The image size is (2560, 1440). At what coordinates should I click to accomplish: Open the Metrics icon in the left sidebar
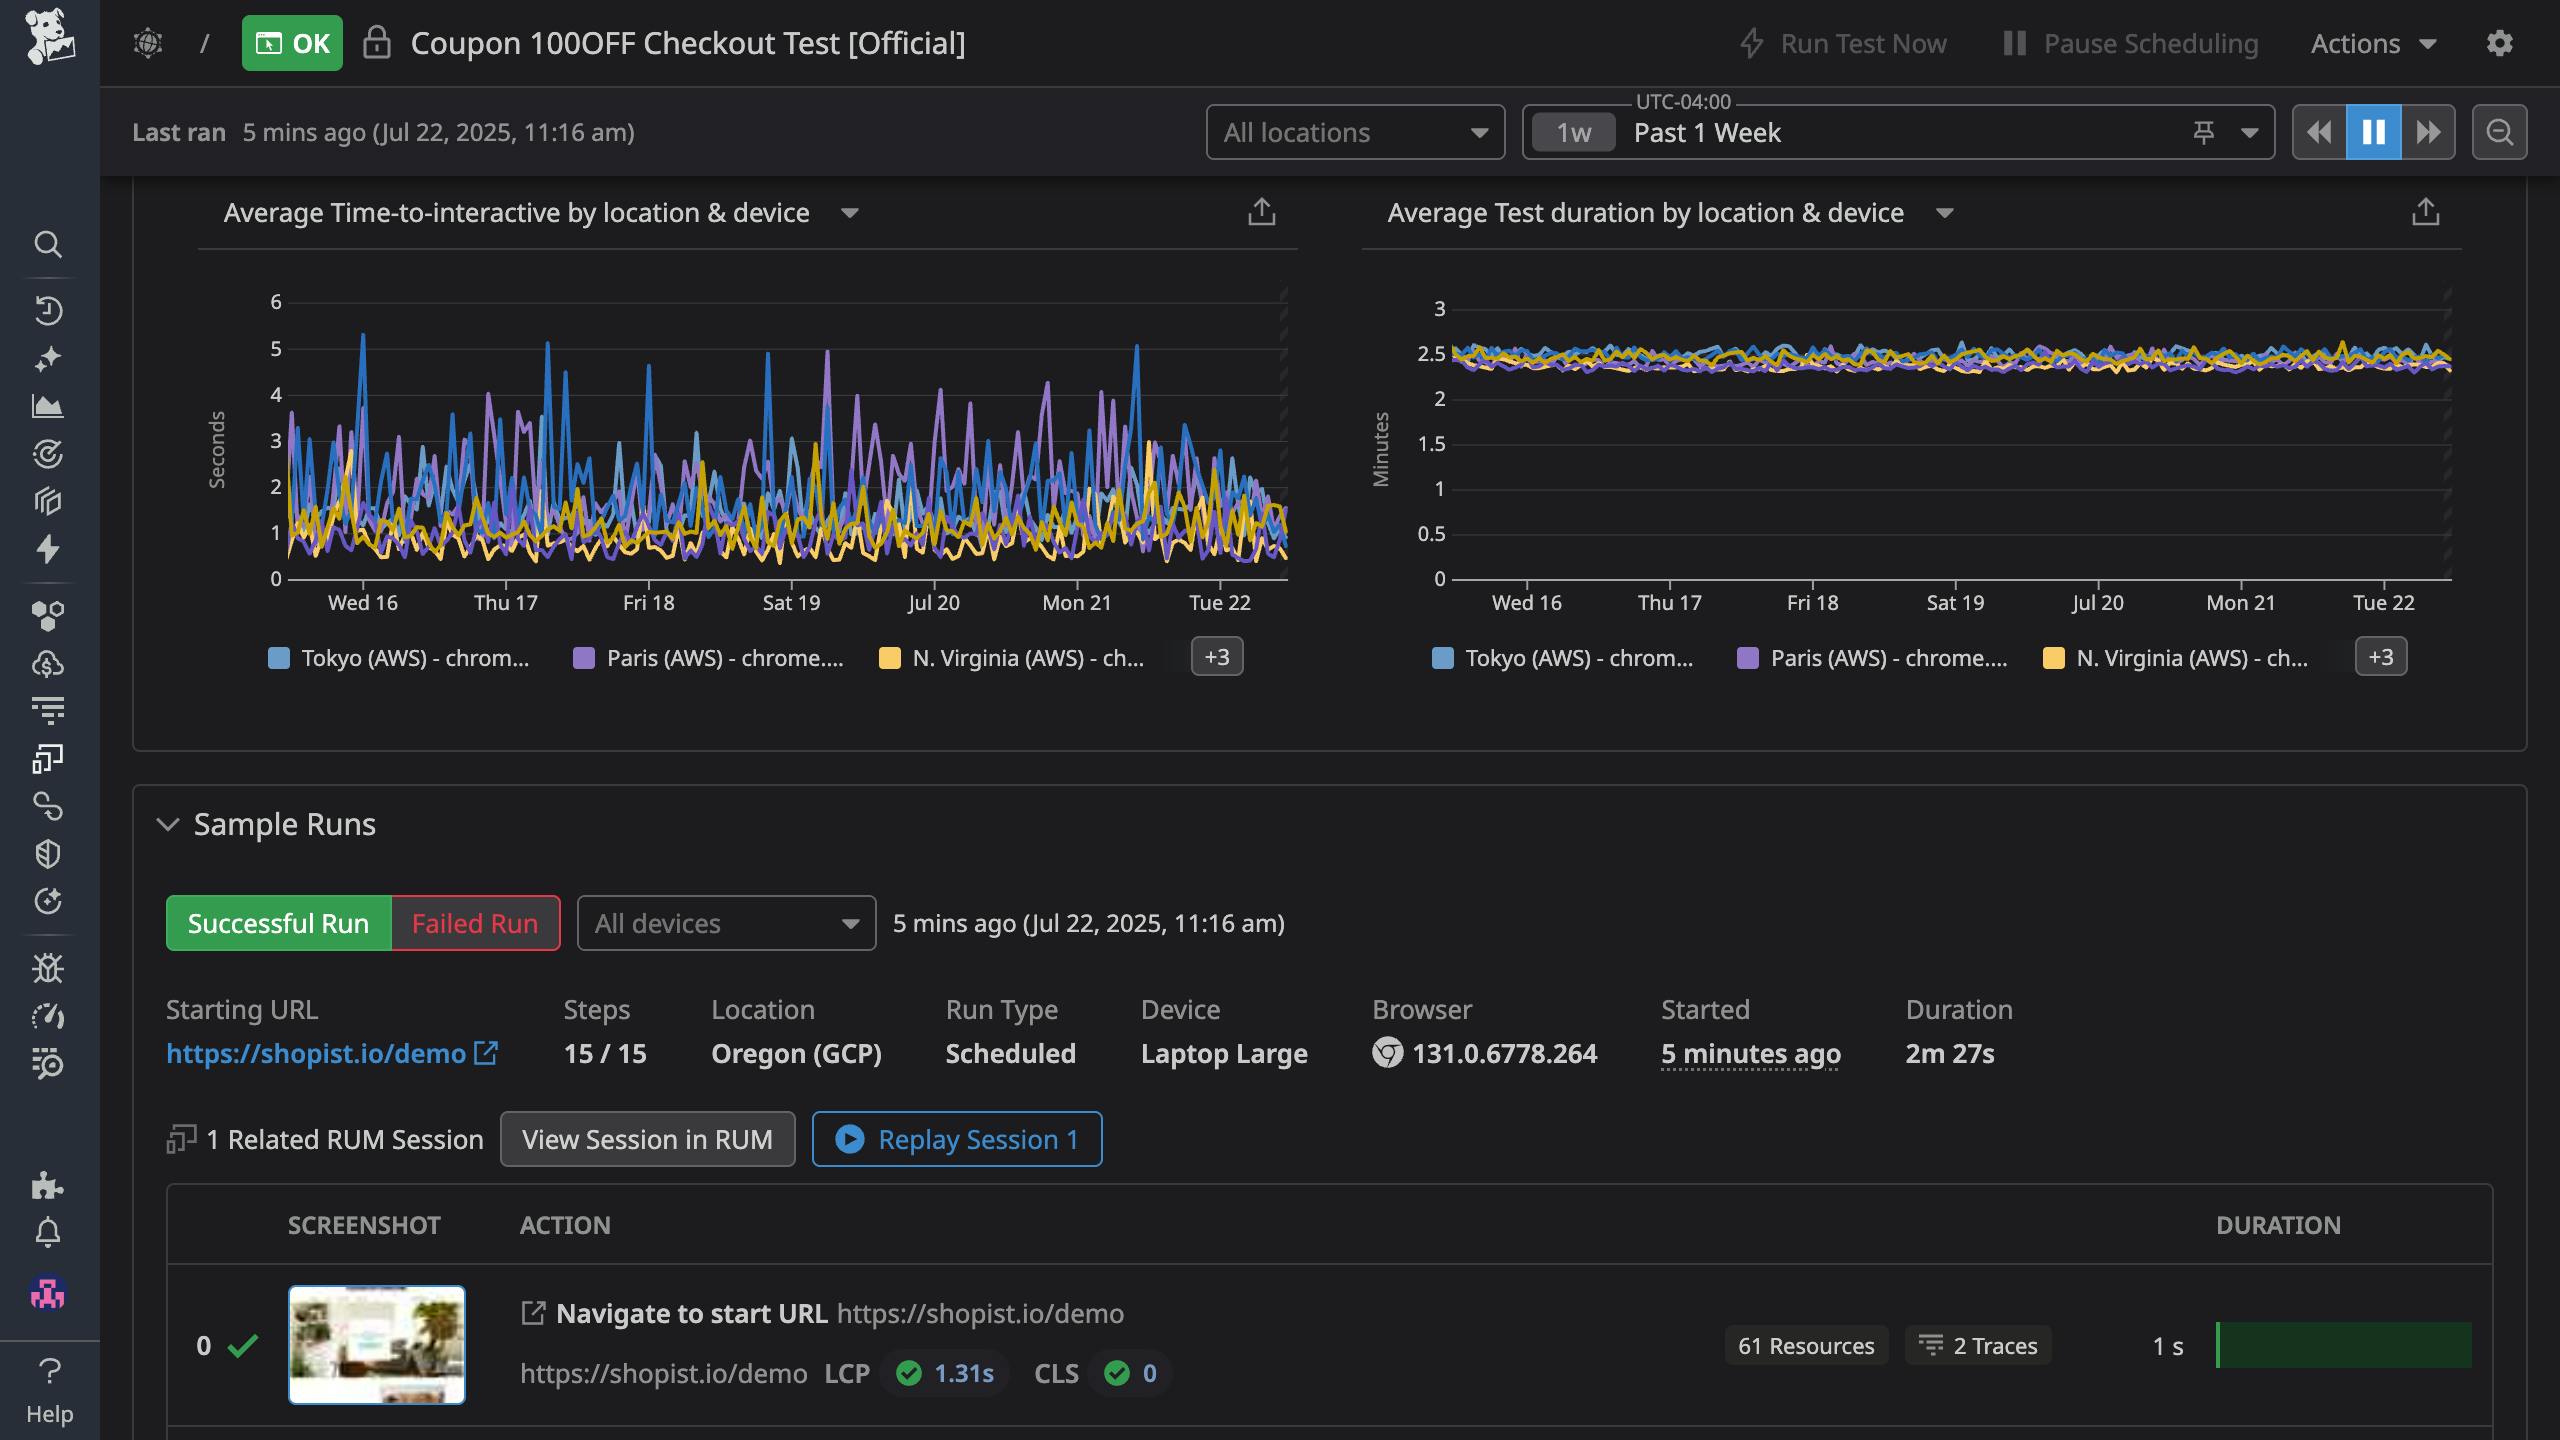click(x=49, y=407)
